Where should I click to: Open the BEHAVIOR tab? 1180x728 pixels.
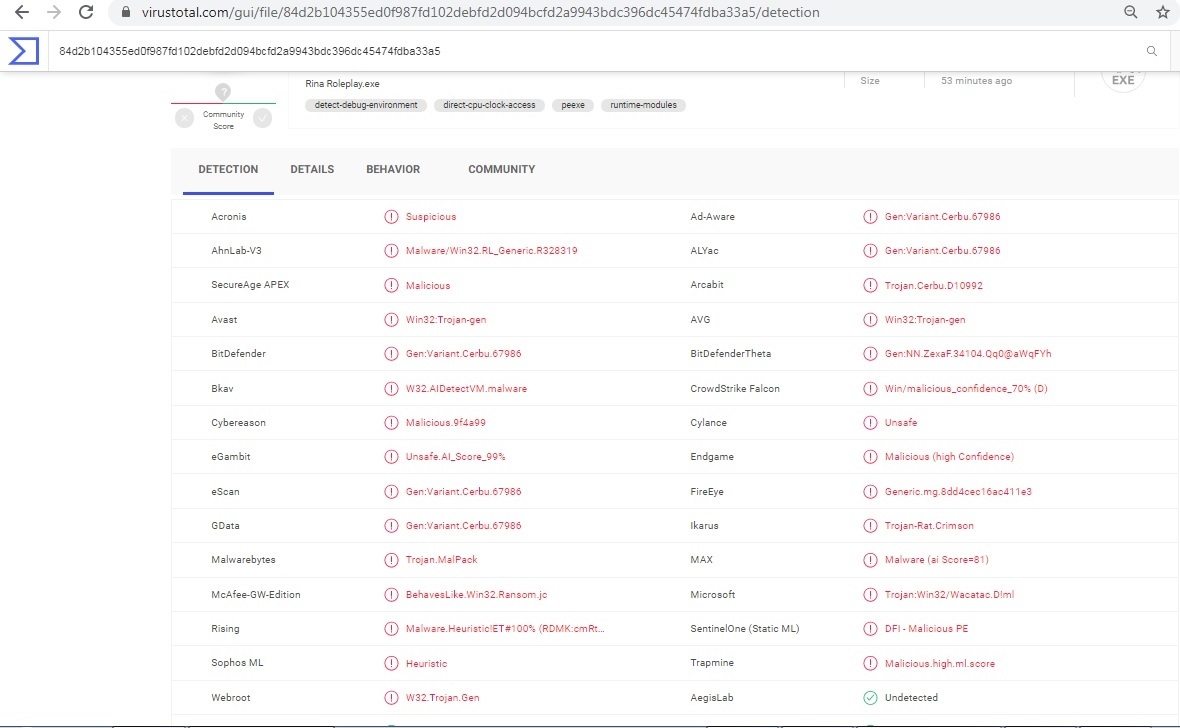point(393,169)
